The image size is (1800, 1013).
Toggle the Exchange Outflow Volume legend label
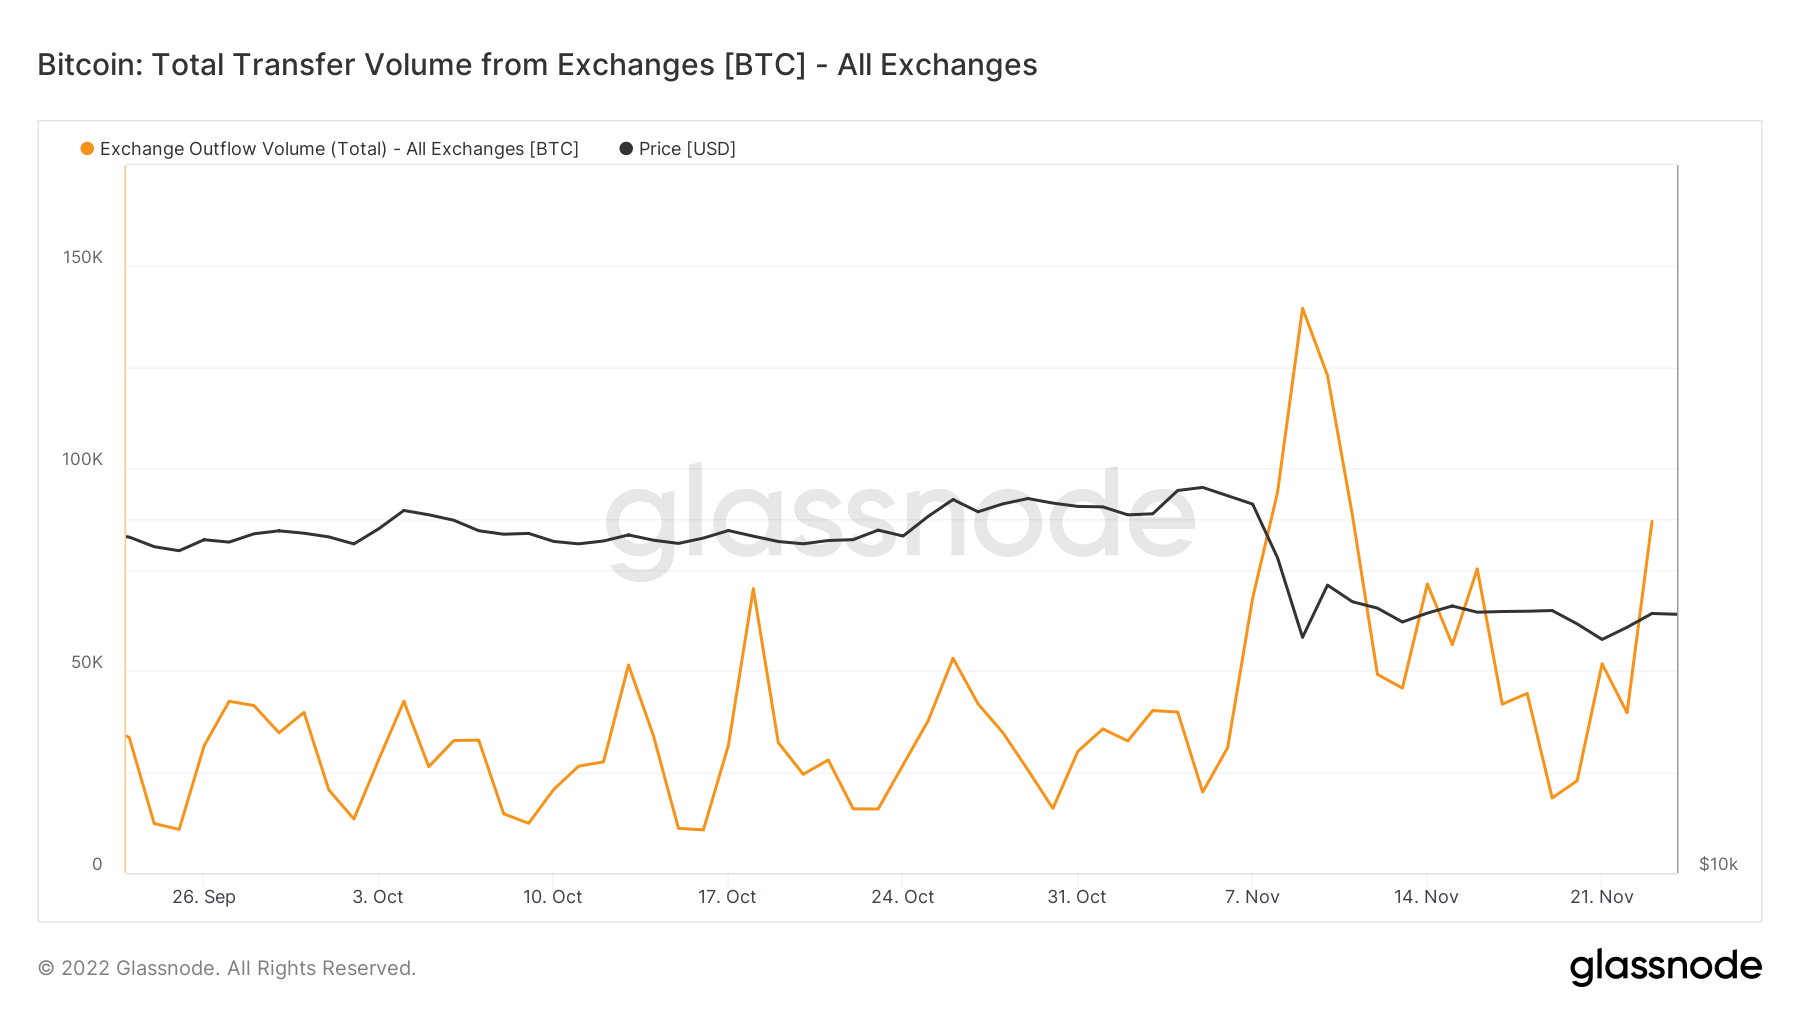coord(339,149)
